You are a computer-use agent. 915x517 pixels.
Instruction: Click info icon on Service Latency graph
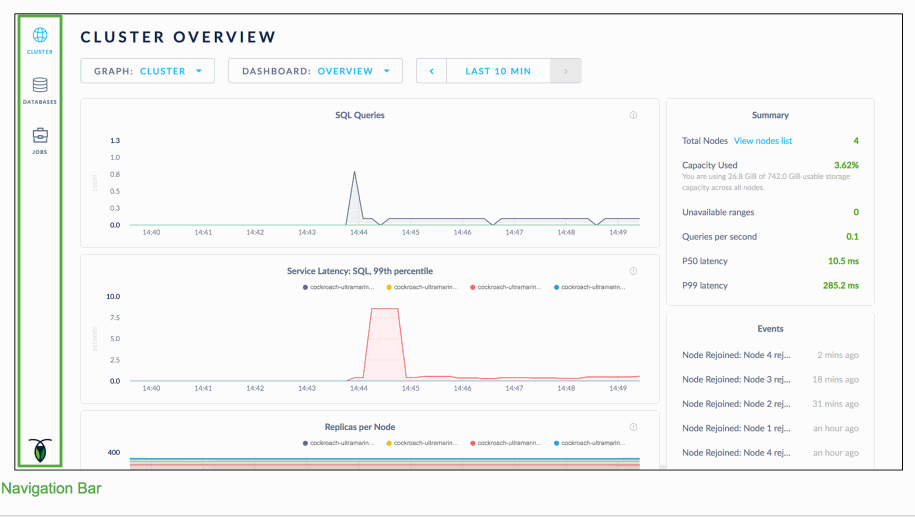coord(633,271)
